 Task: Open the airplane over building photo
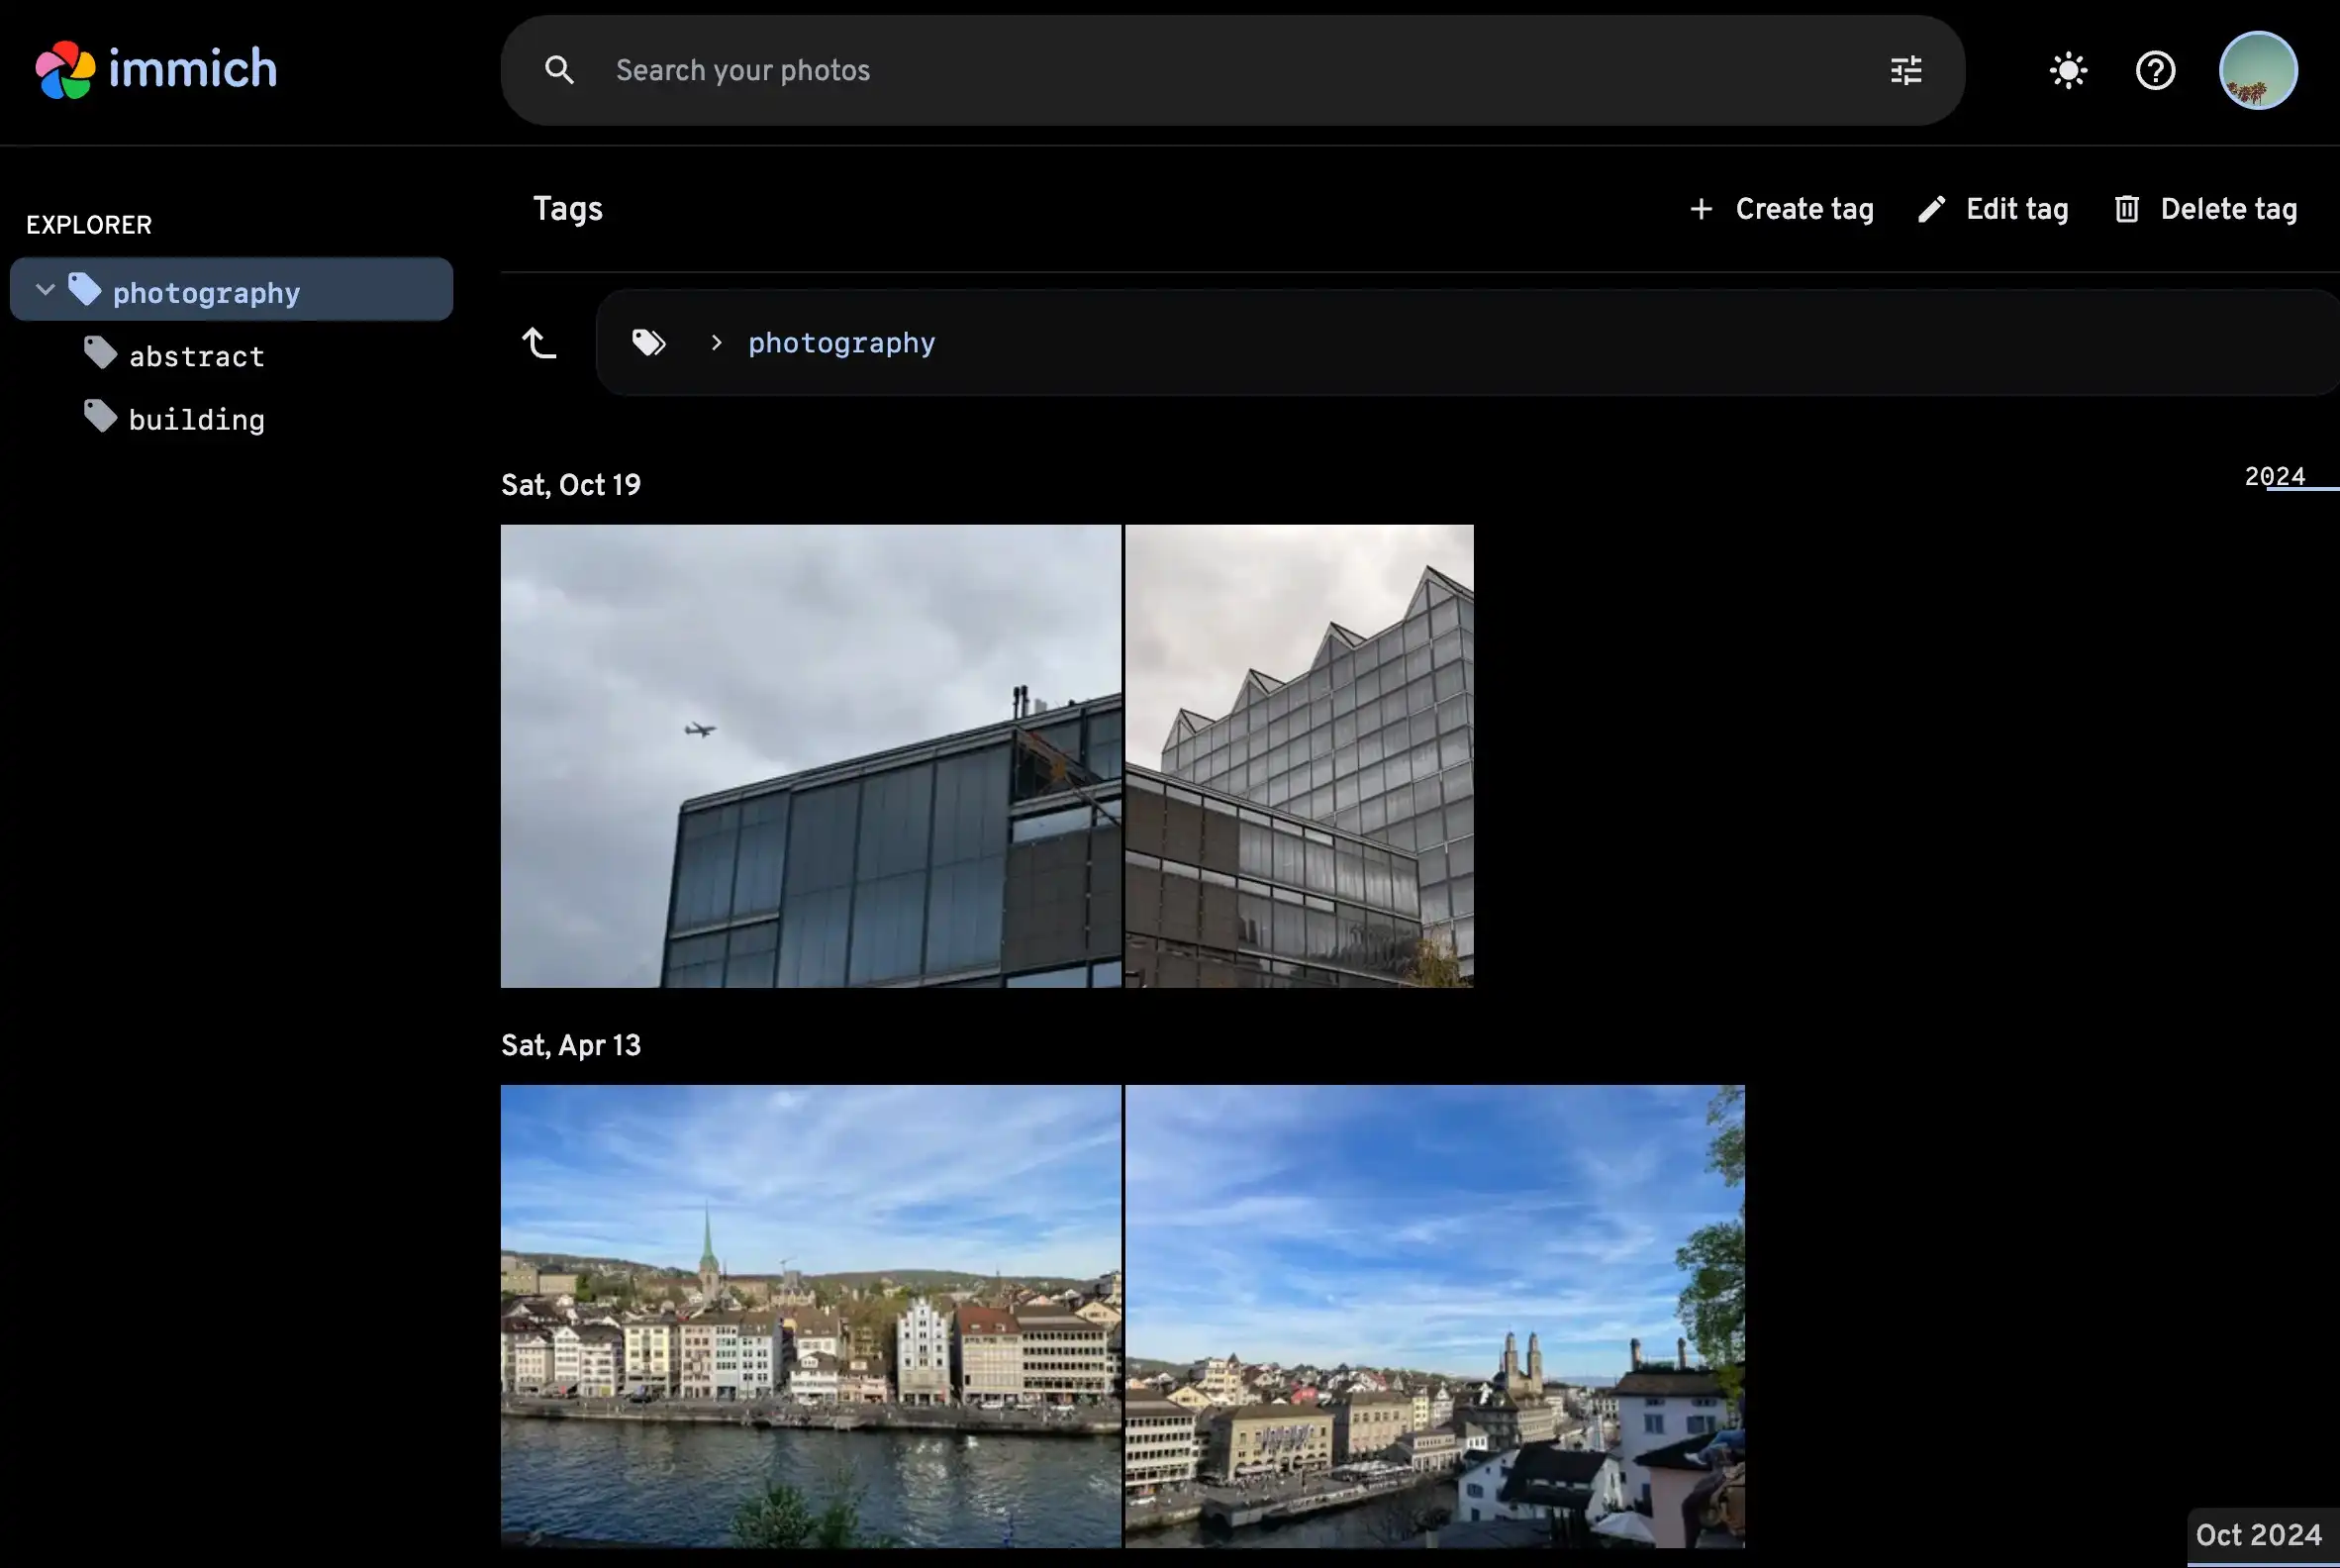[810, 756]
